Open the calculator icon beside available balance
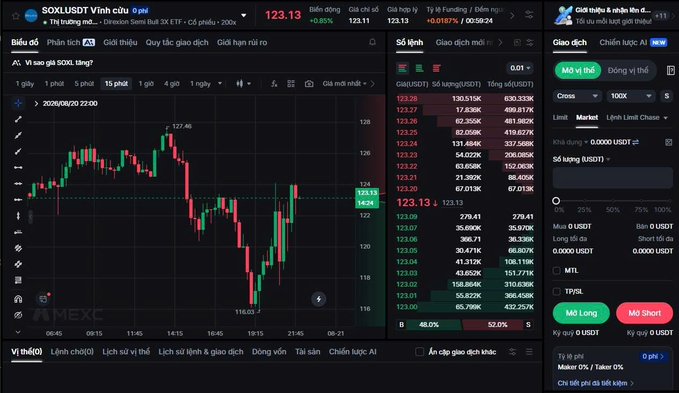The image size is (679, 393). [669, 142]
